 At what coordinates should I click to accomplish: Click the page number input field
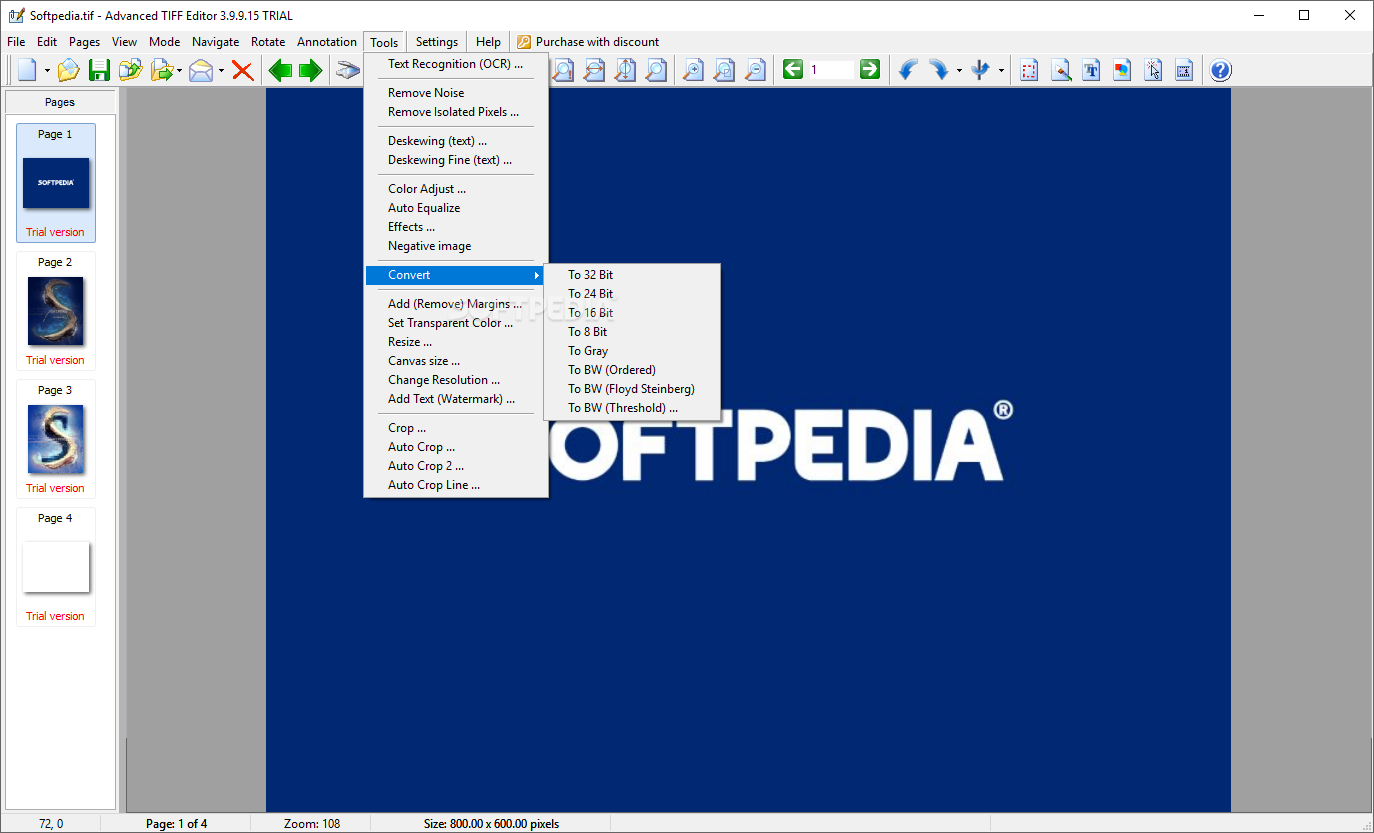point(831,70)
